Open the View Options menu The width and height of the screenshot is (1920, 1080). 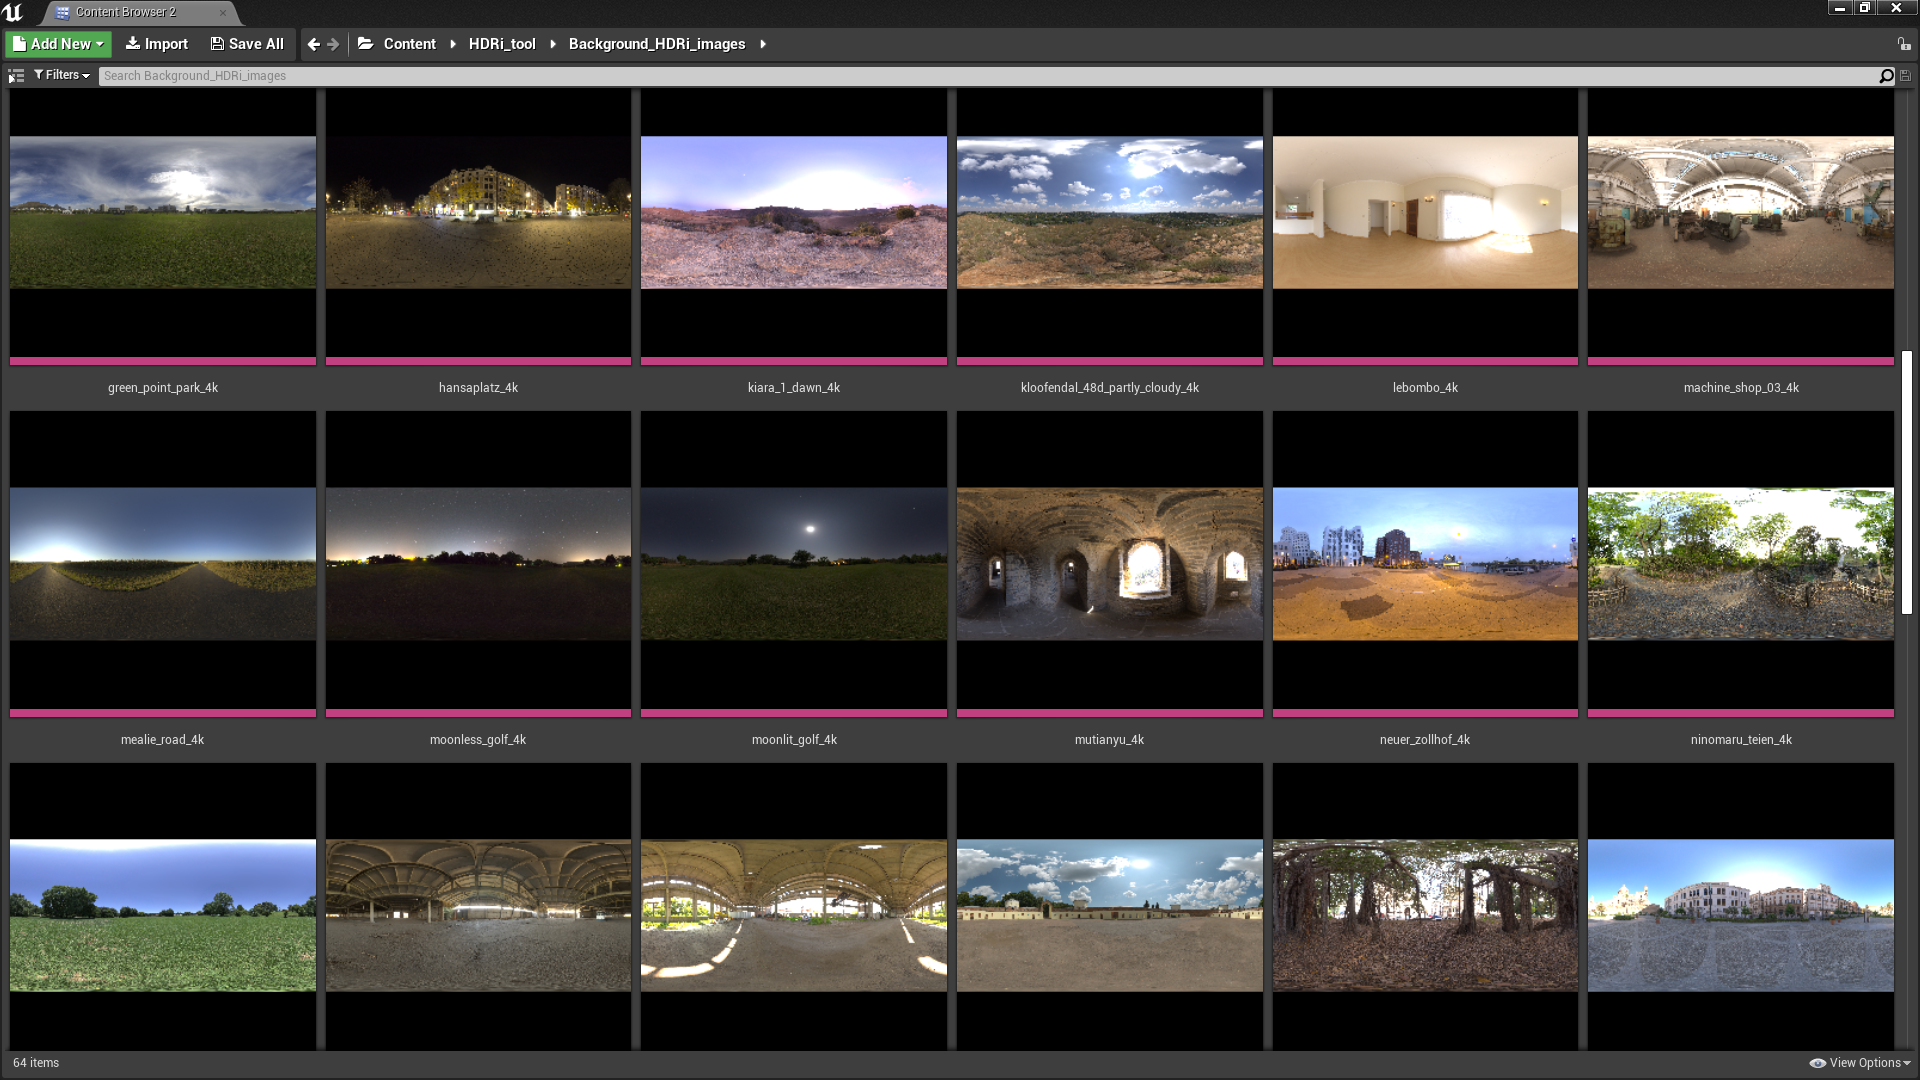pyautogui.click(x=1860, y=1063)
